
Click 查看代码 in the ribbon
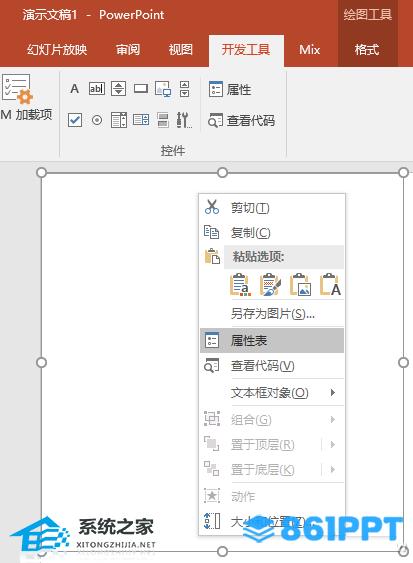pyautogui.click(x=241, y=120)
